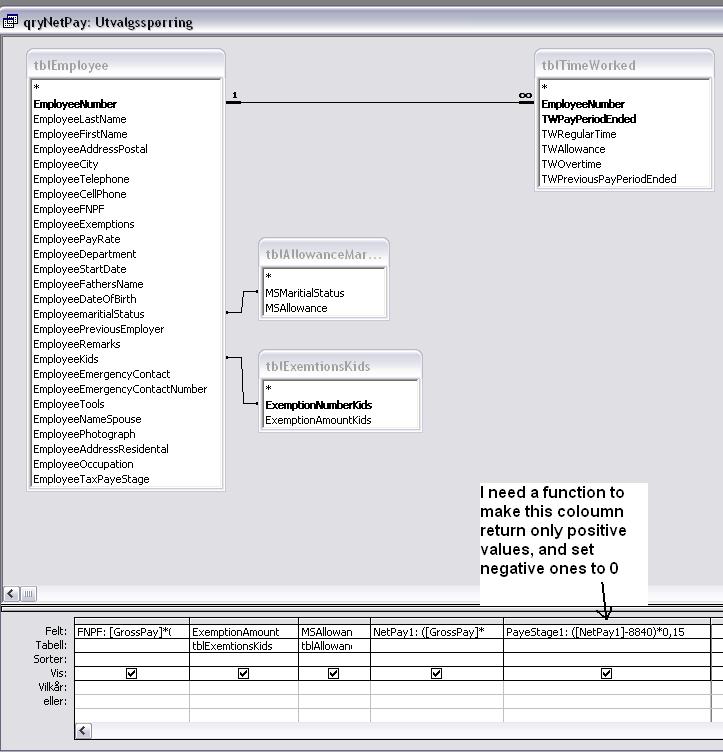Image resolution: width=723 pixels, height=752 pixels.
Task: Select ExemptionNumberKids field
Action: 341,405
